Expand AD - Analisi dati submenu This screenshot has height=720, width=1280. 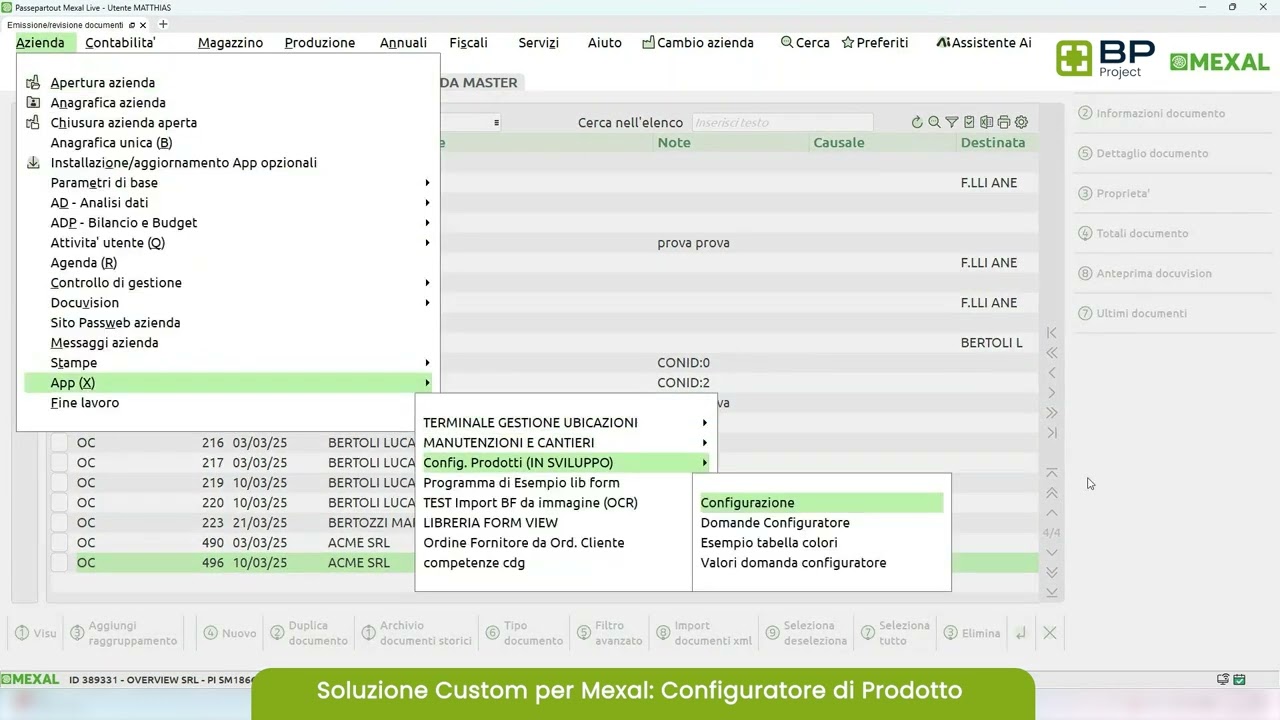coord(228,202)
